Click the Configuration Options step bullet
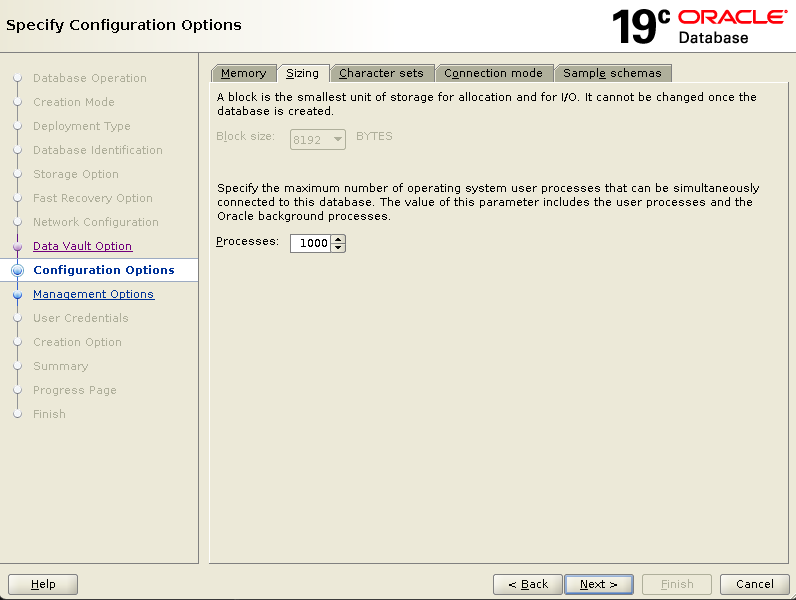The height and width of the screenshot is (600, 796). tap(18, 271)
